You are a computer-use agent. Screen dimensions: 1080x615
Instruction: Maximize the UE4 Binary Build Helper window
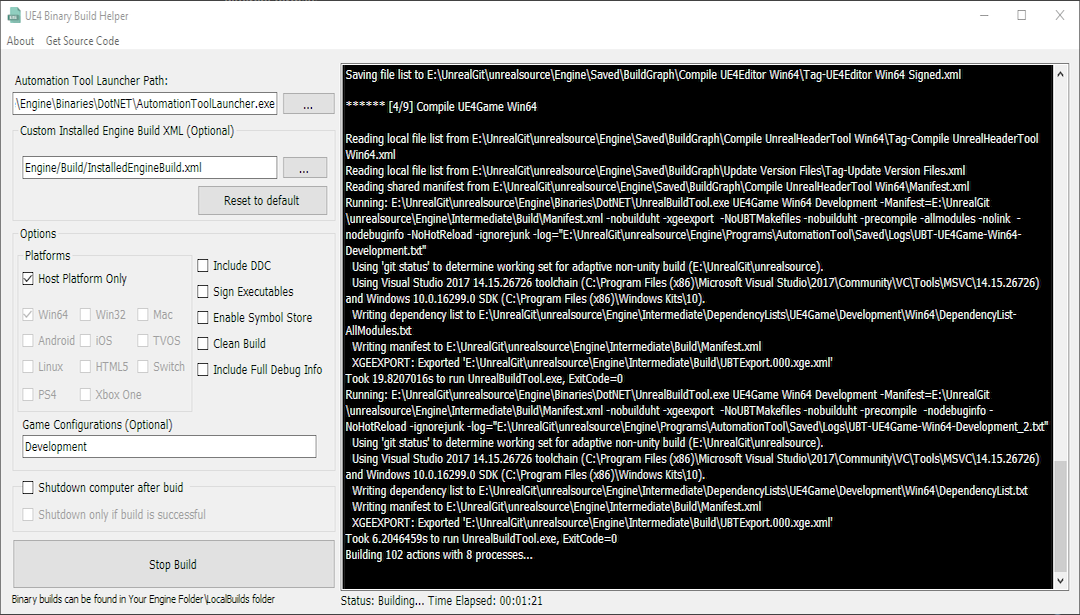(1022, 16)
